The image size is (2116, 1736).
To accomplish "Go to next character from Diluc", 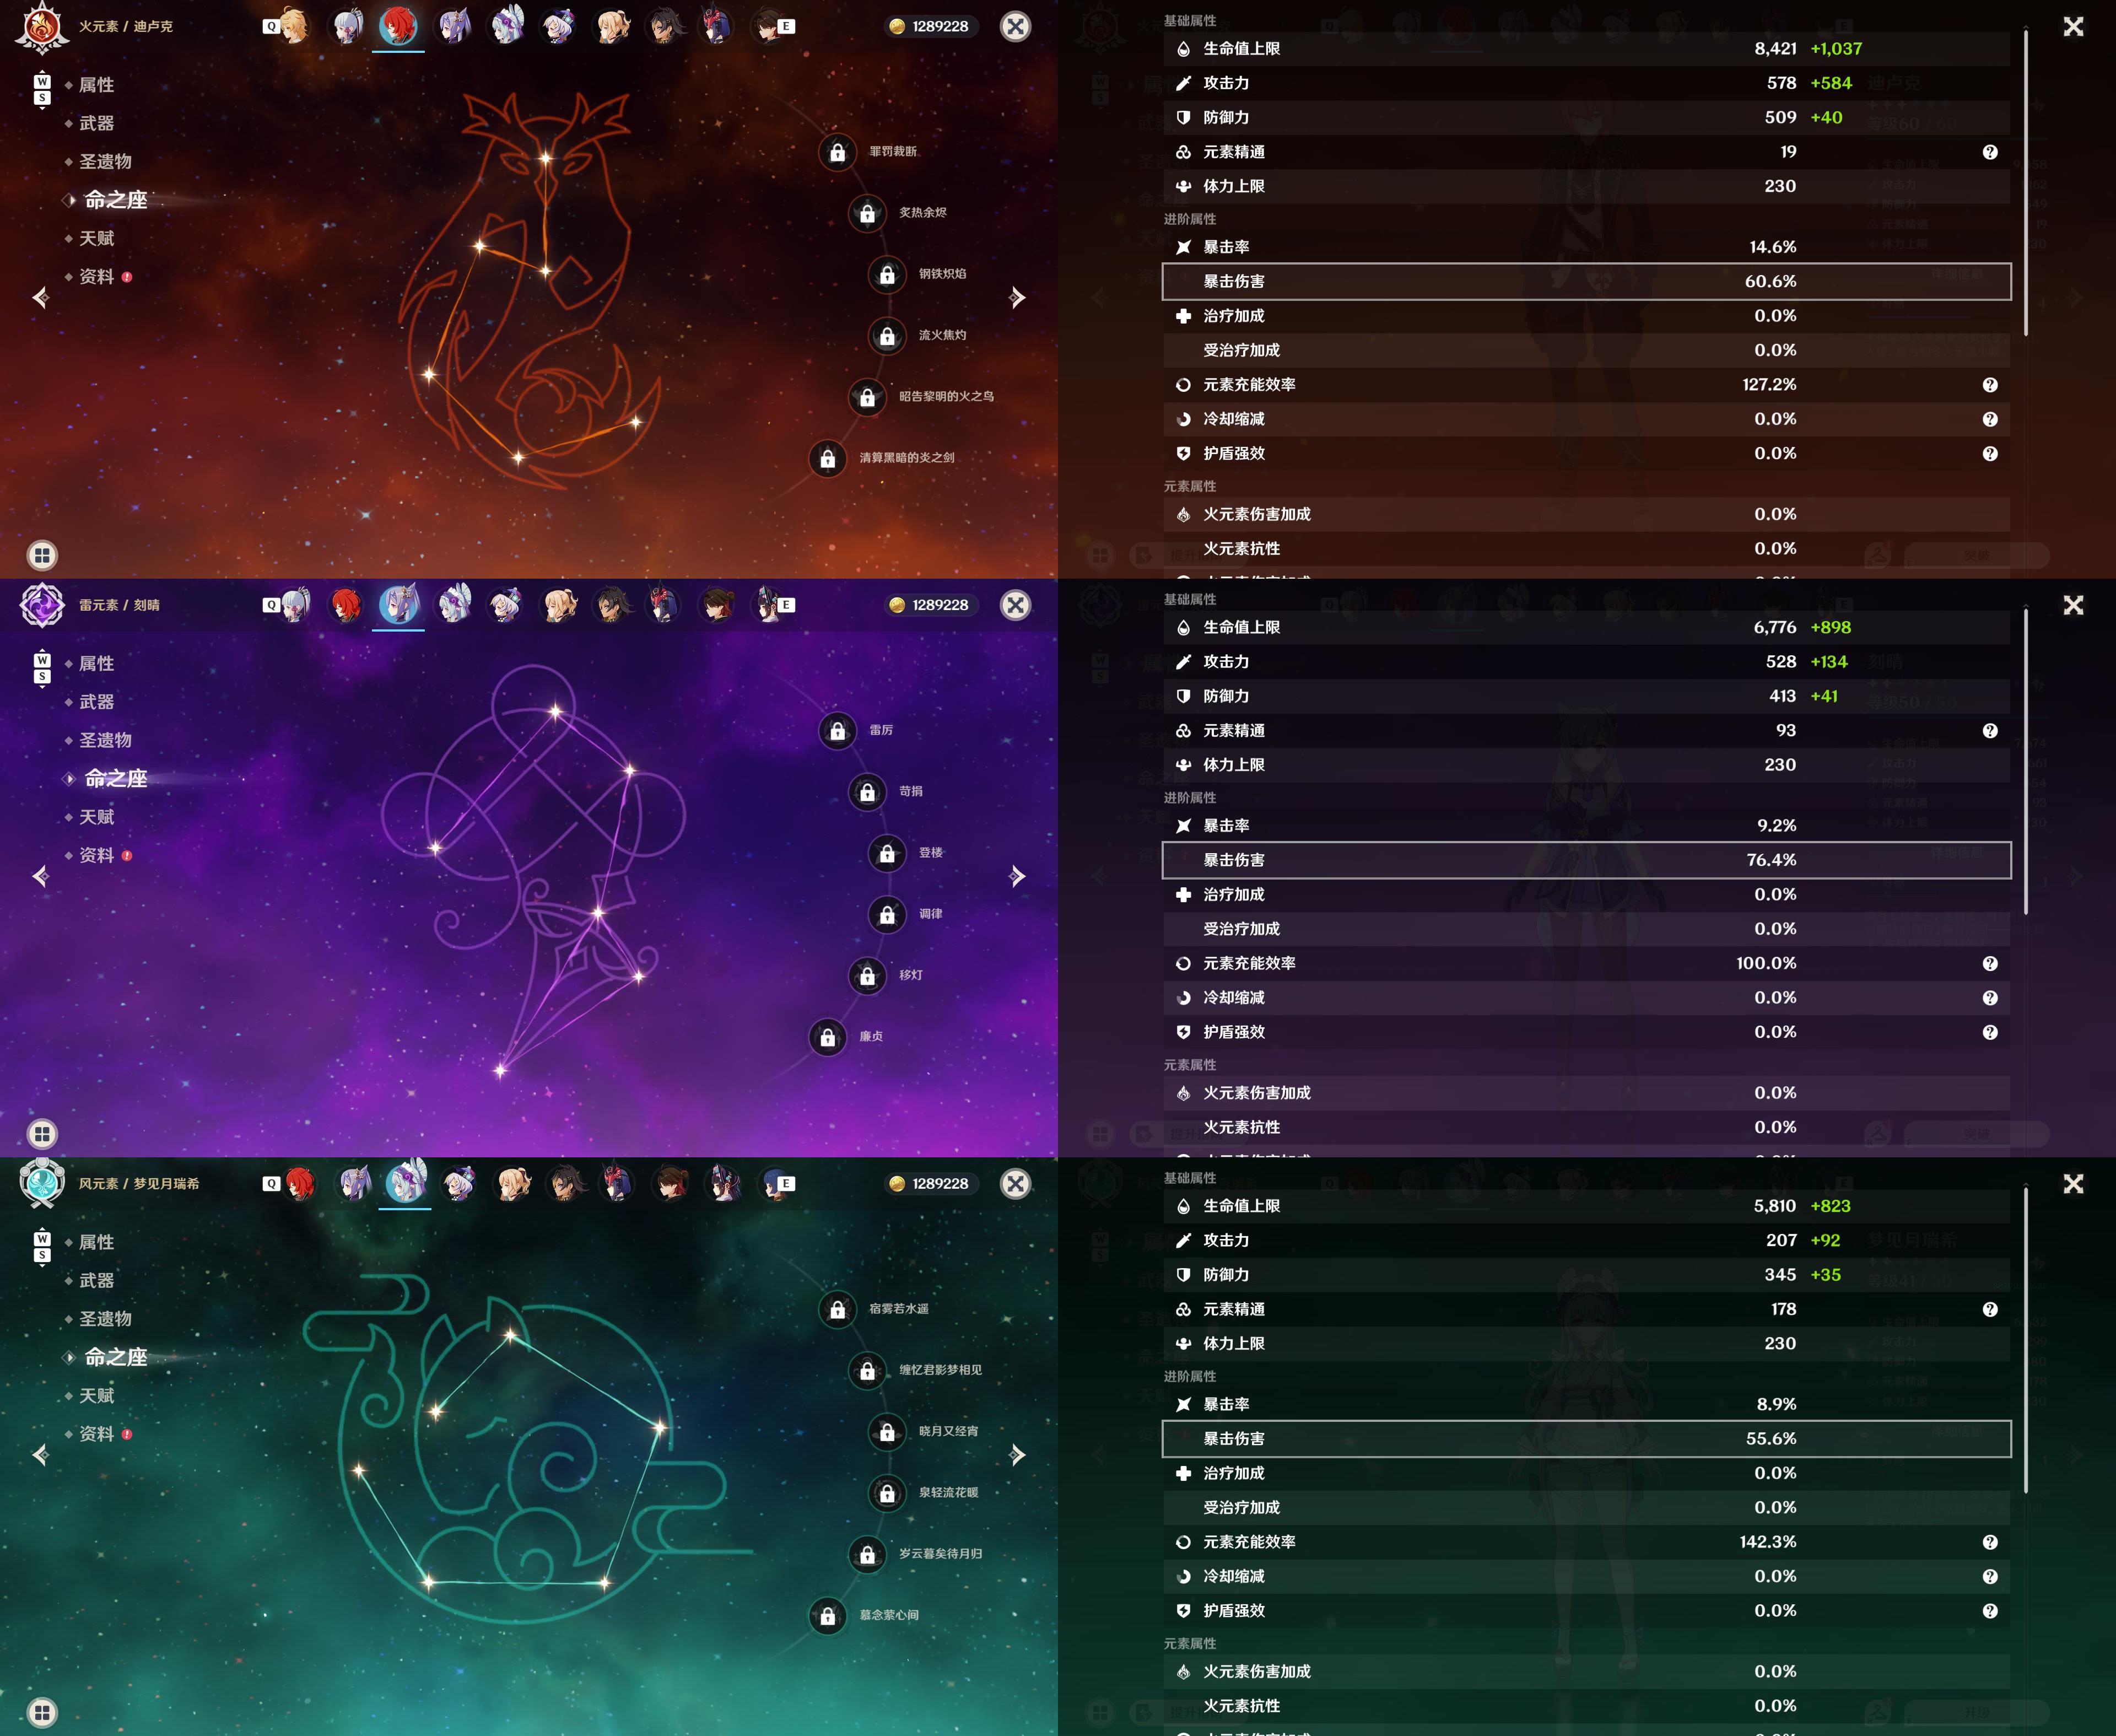I will click(x=1017, y=297).
